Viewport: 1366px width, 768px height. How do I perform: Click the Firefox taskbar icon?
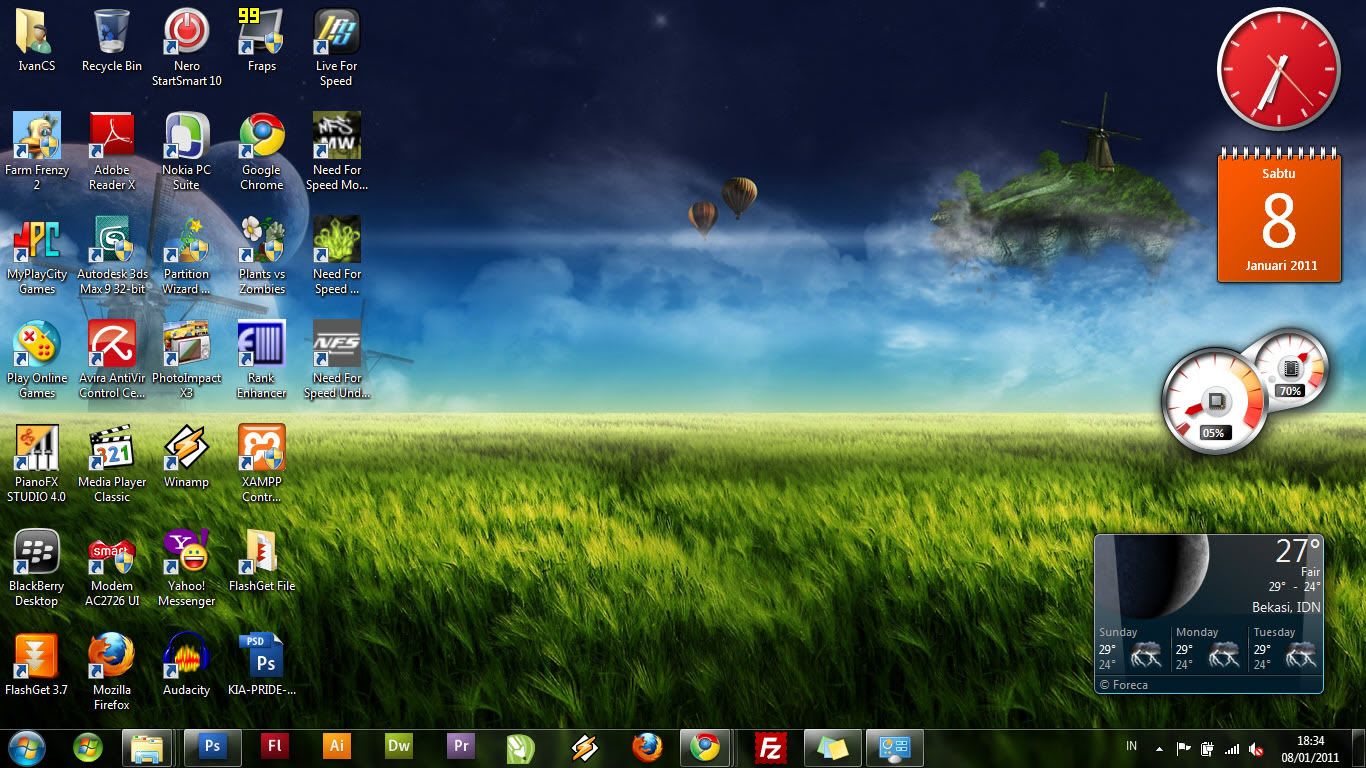647,748
